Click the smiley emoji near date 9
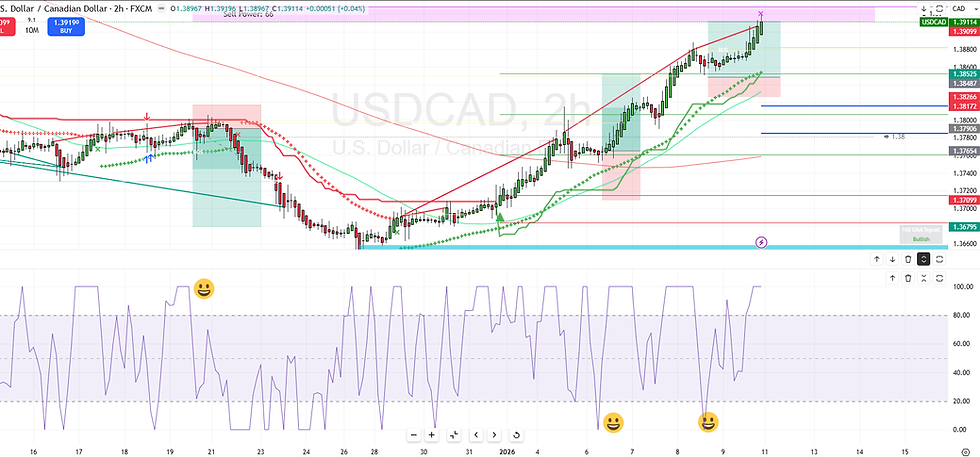This screenshot has width=980, height=457. pyautogui.click(x=708, y=423)
